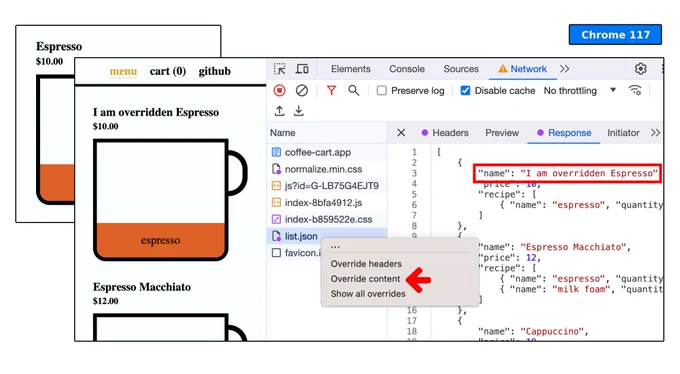The image size is (680, 374).
Task: Open network conditions wifi icon
Action: click(x=635, y=90)
